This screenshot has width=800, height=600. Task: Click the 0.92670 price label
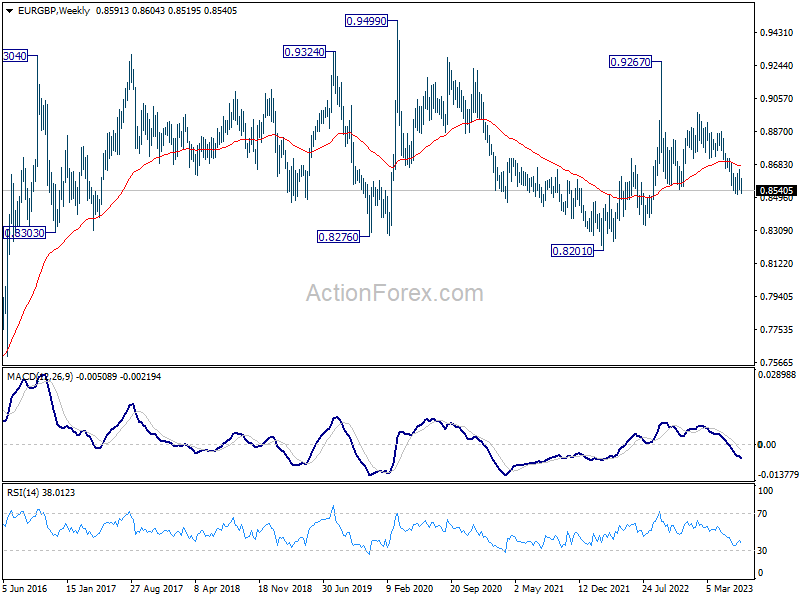click(x=631, y=62)
